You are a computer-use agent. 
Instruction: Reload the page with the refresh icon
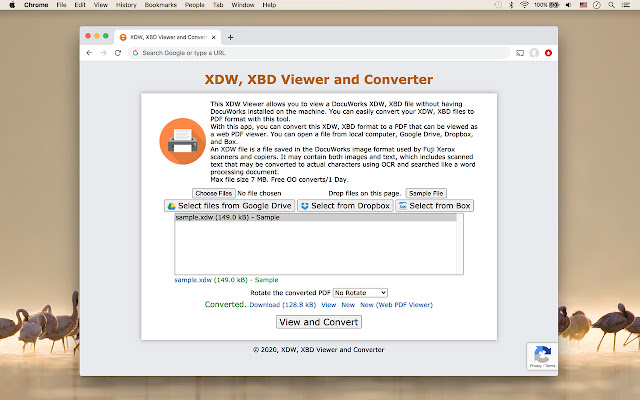click(x=118, y=53)
